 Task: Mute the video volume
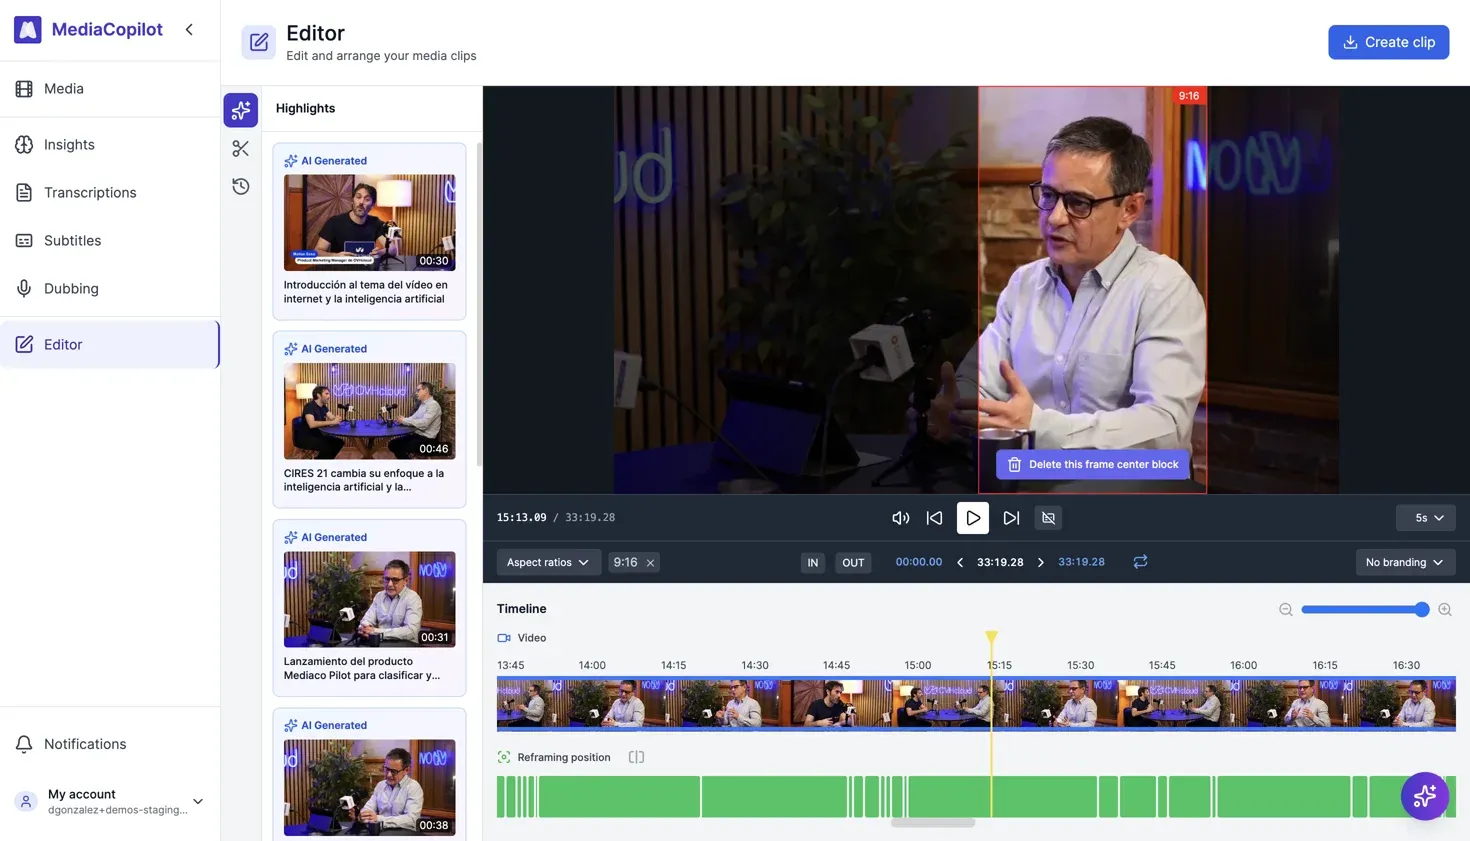tap(900, 518)
